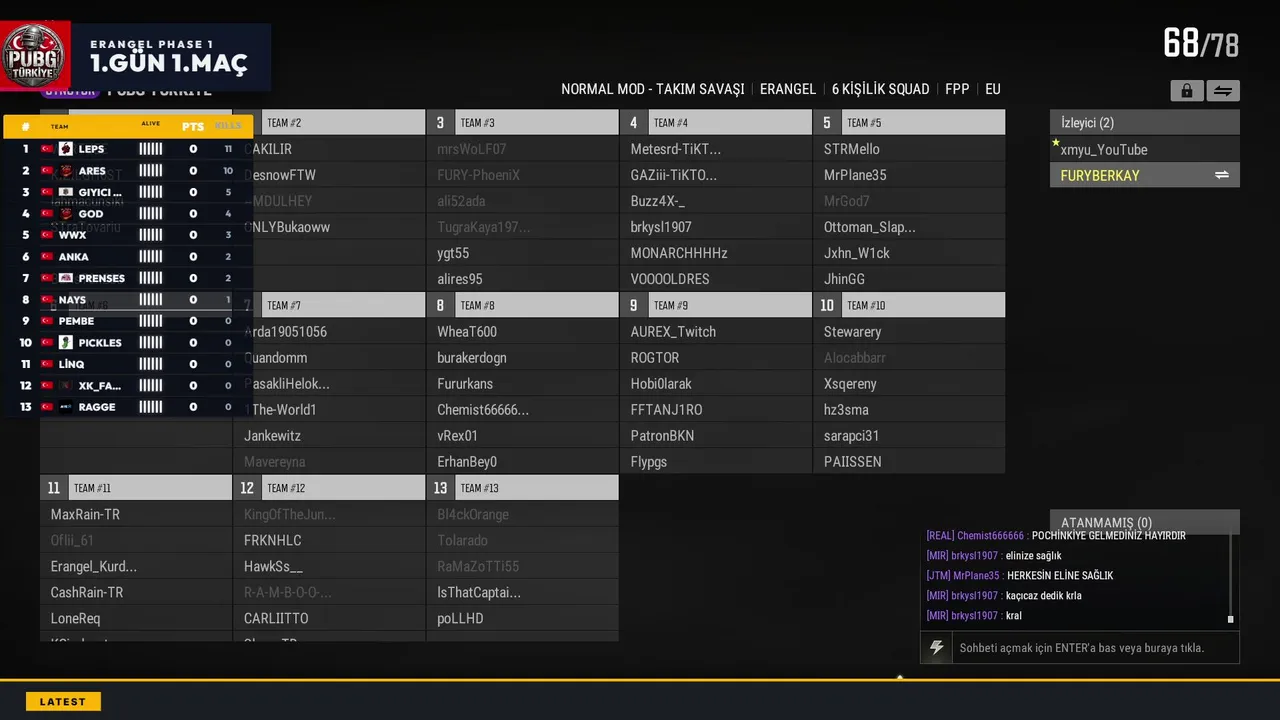Click player Jankewitz in Team 7

point(329,435)
